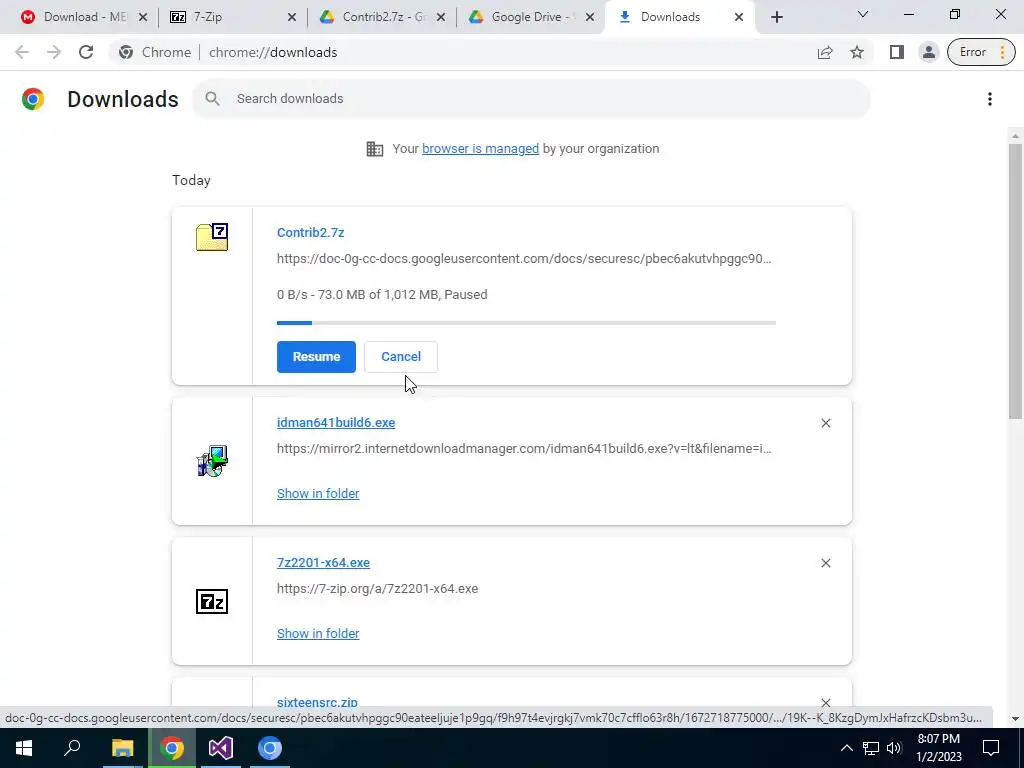This screenshot has width=1024, height=768.
Task: Click the Chrome site info chip
Action: [154, 52]
